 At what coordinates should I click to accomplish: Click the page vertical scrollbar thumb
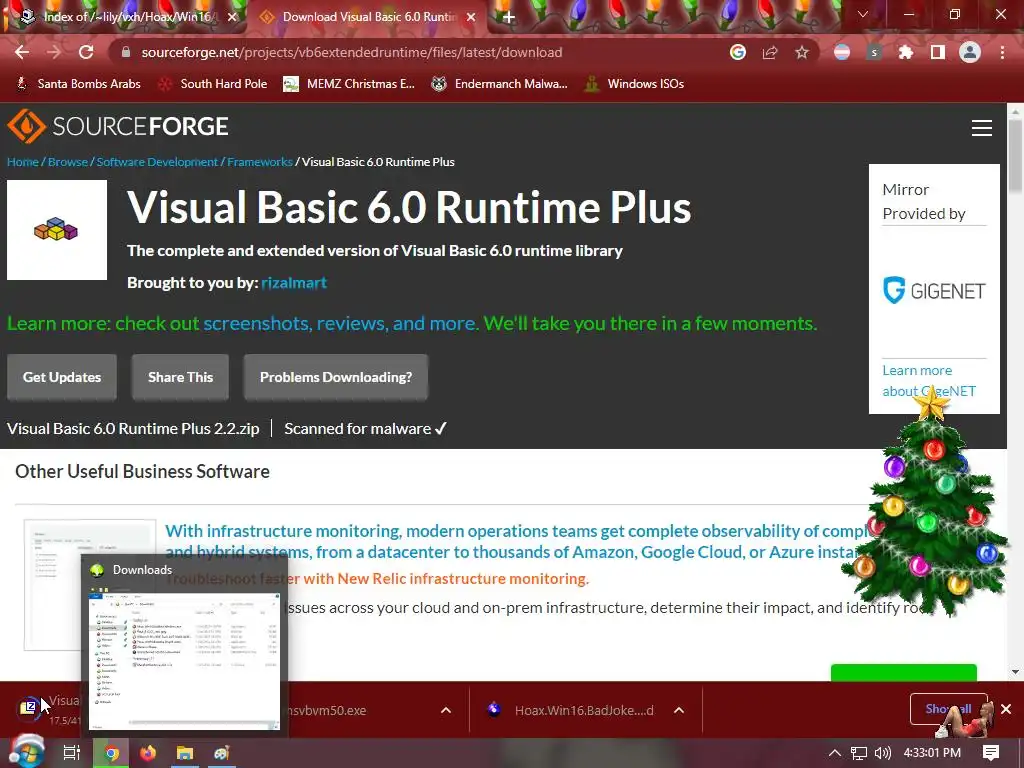(x=1016, y=157)
